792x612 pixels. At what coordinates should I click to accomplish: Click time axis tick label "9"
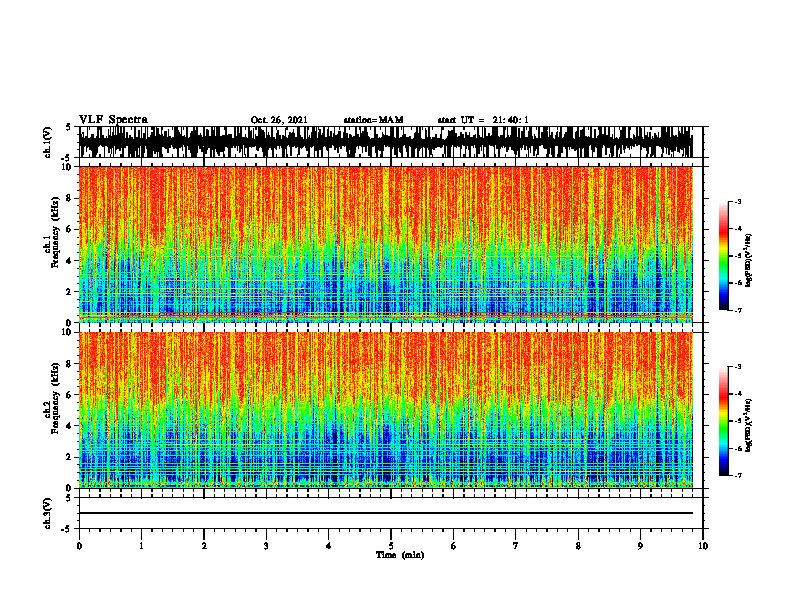640,546
